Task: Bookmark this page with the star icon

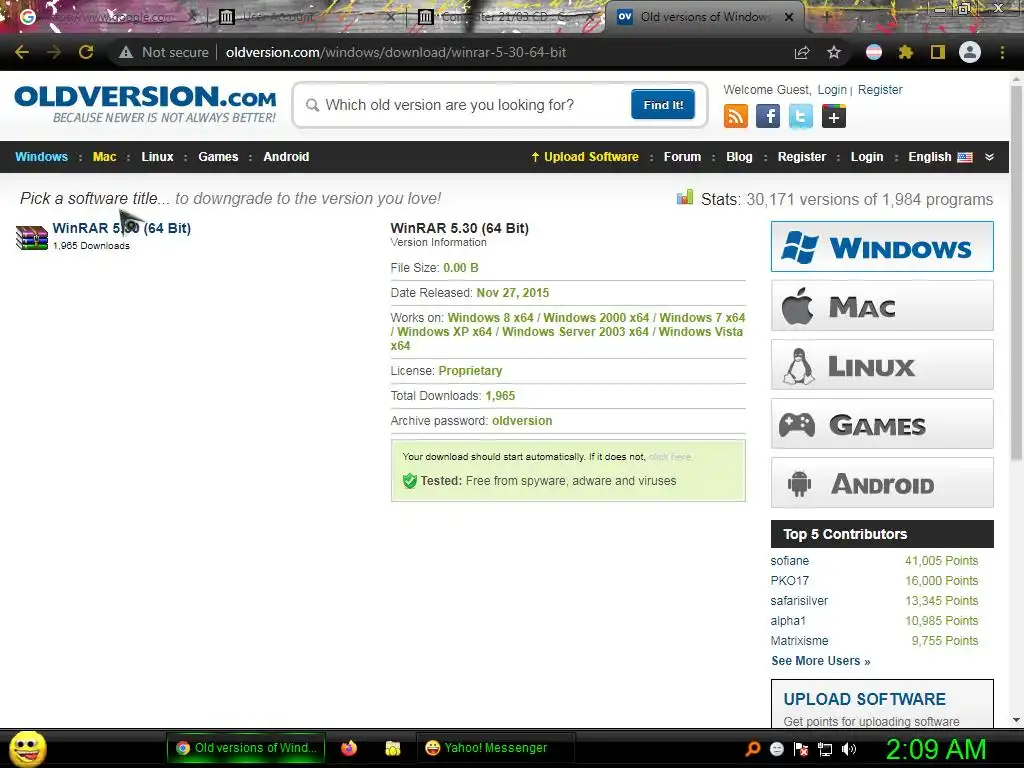Action: coord(834,52)
